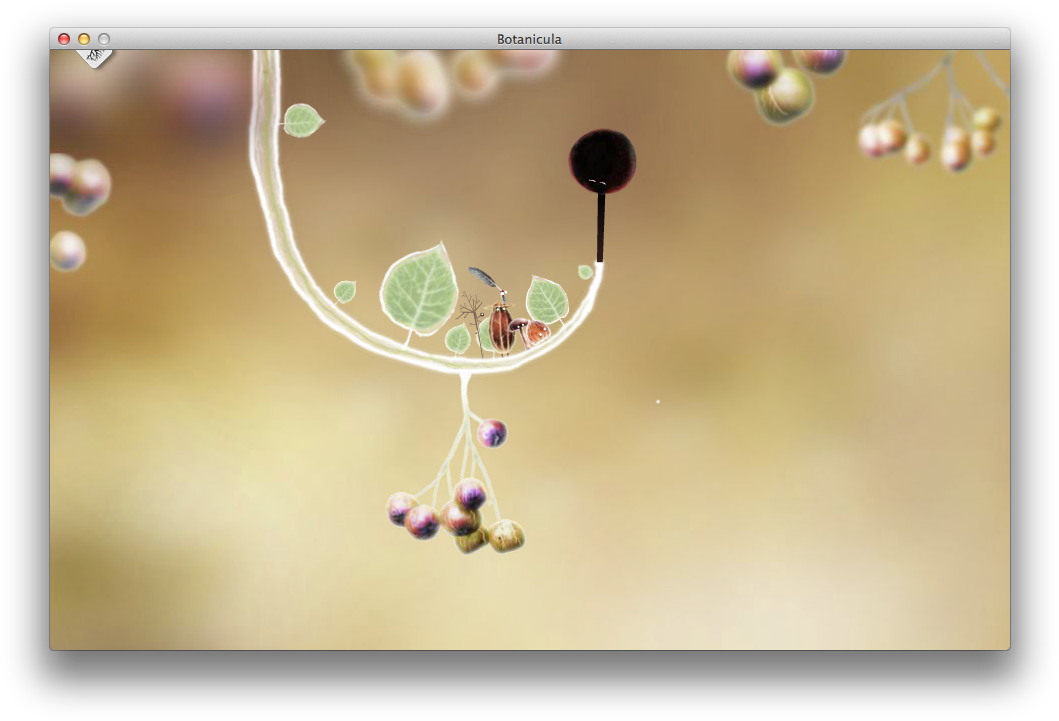Image resolution: width=1059 pixels, height=721 pixels.
Task: Click the medium leaf right of the characters
Action: [547, 299]
